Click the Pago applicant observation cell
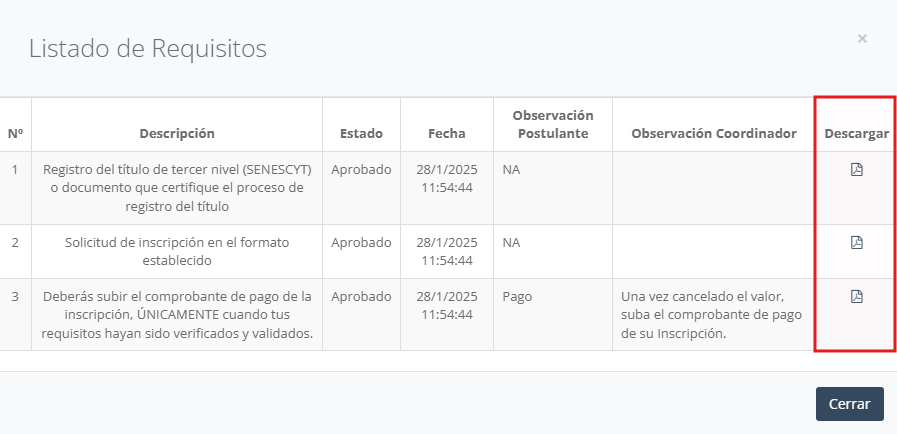Image resolution: width=897 pixels, height=434 pixels. point(517,296)
